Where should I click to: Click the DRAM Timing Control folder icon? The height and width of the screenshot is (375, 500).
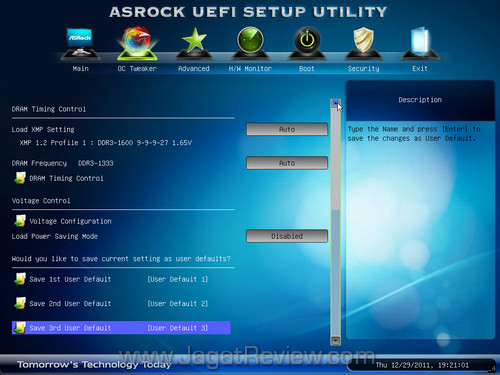[x=20, y=178]
